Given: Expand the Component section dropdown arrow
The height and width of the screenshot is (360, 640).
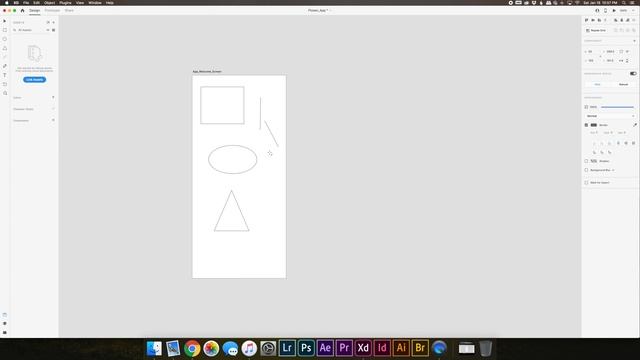Looking at the screenshot, I should (x=634, y=41).
